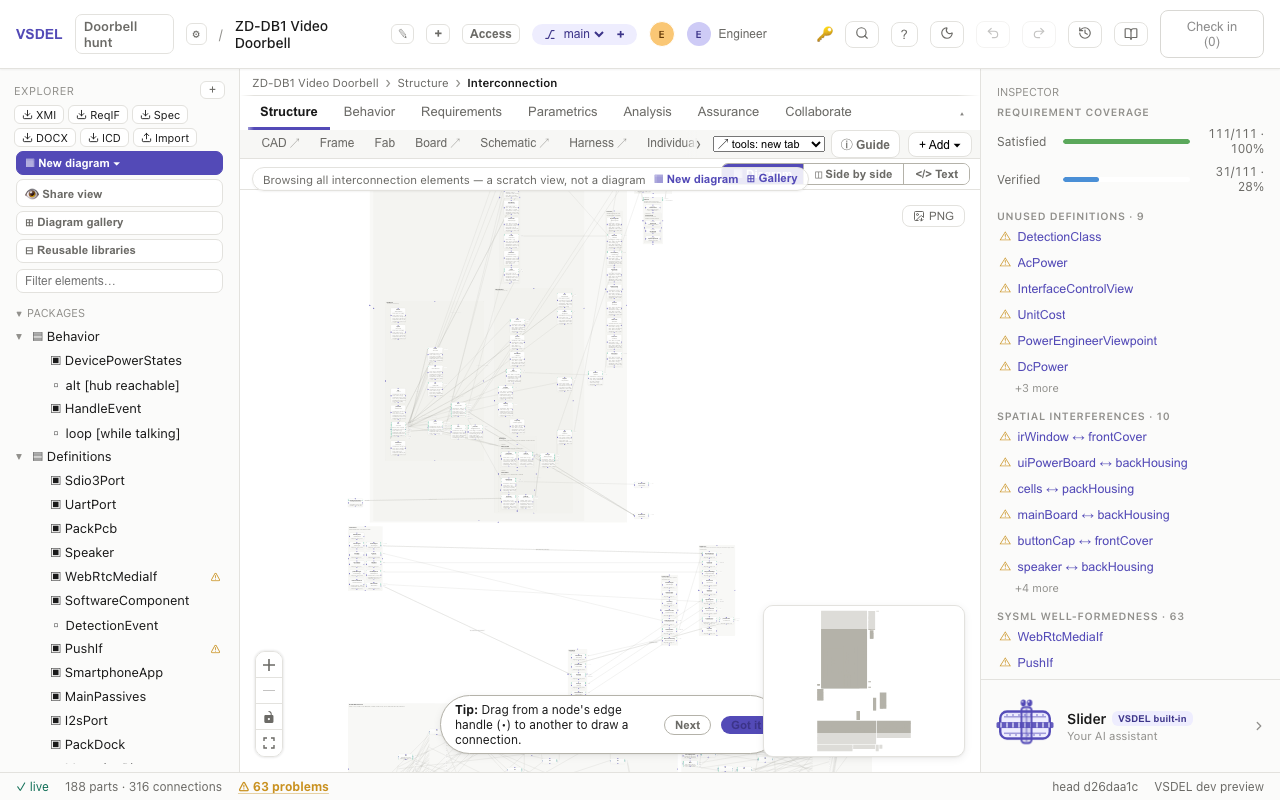1280x800 pixels.
Task: Zoom out with canvas minus button
Action: [269, 691]
